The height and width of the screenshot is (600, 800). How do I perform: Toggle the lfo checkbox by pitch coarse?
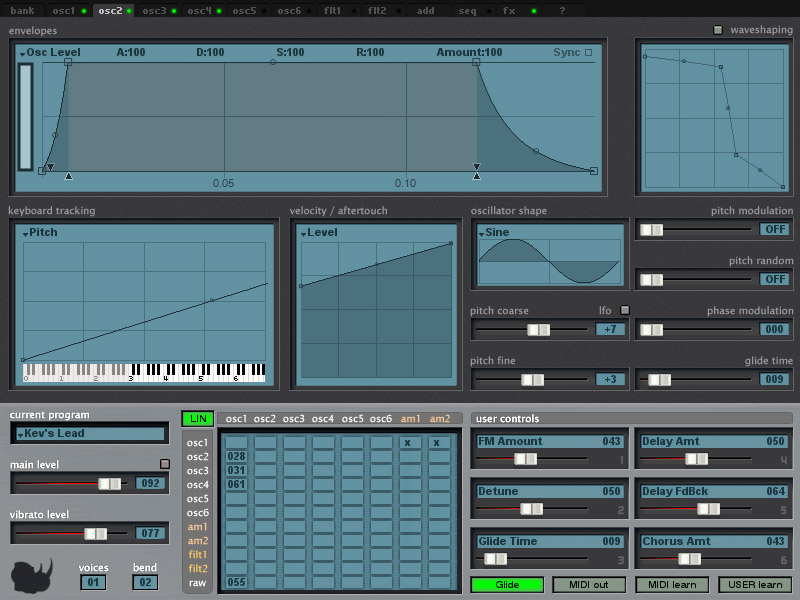pyautogui.click(x=624, y=310)
